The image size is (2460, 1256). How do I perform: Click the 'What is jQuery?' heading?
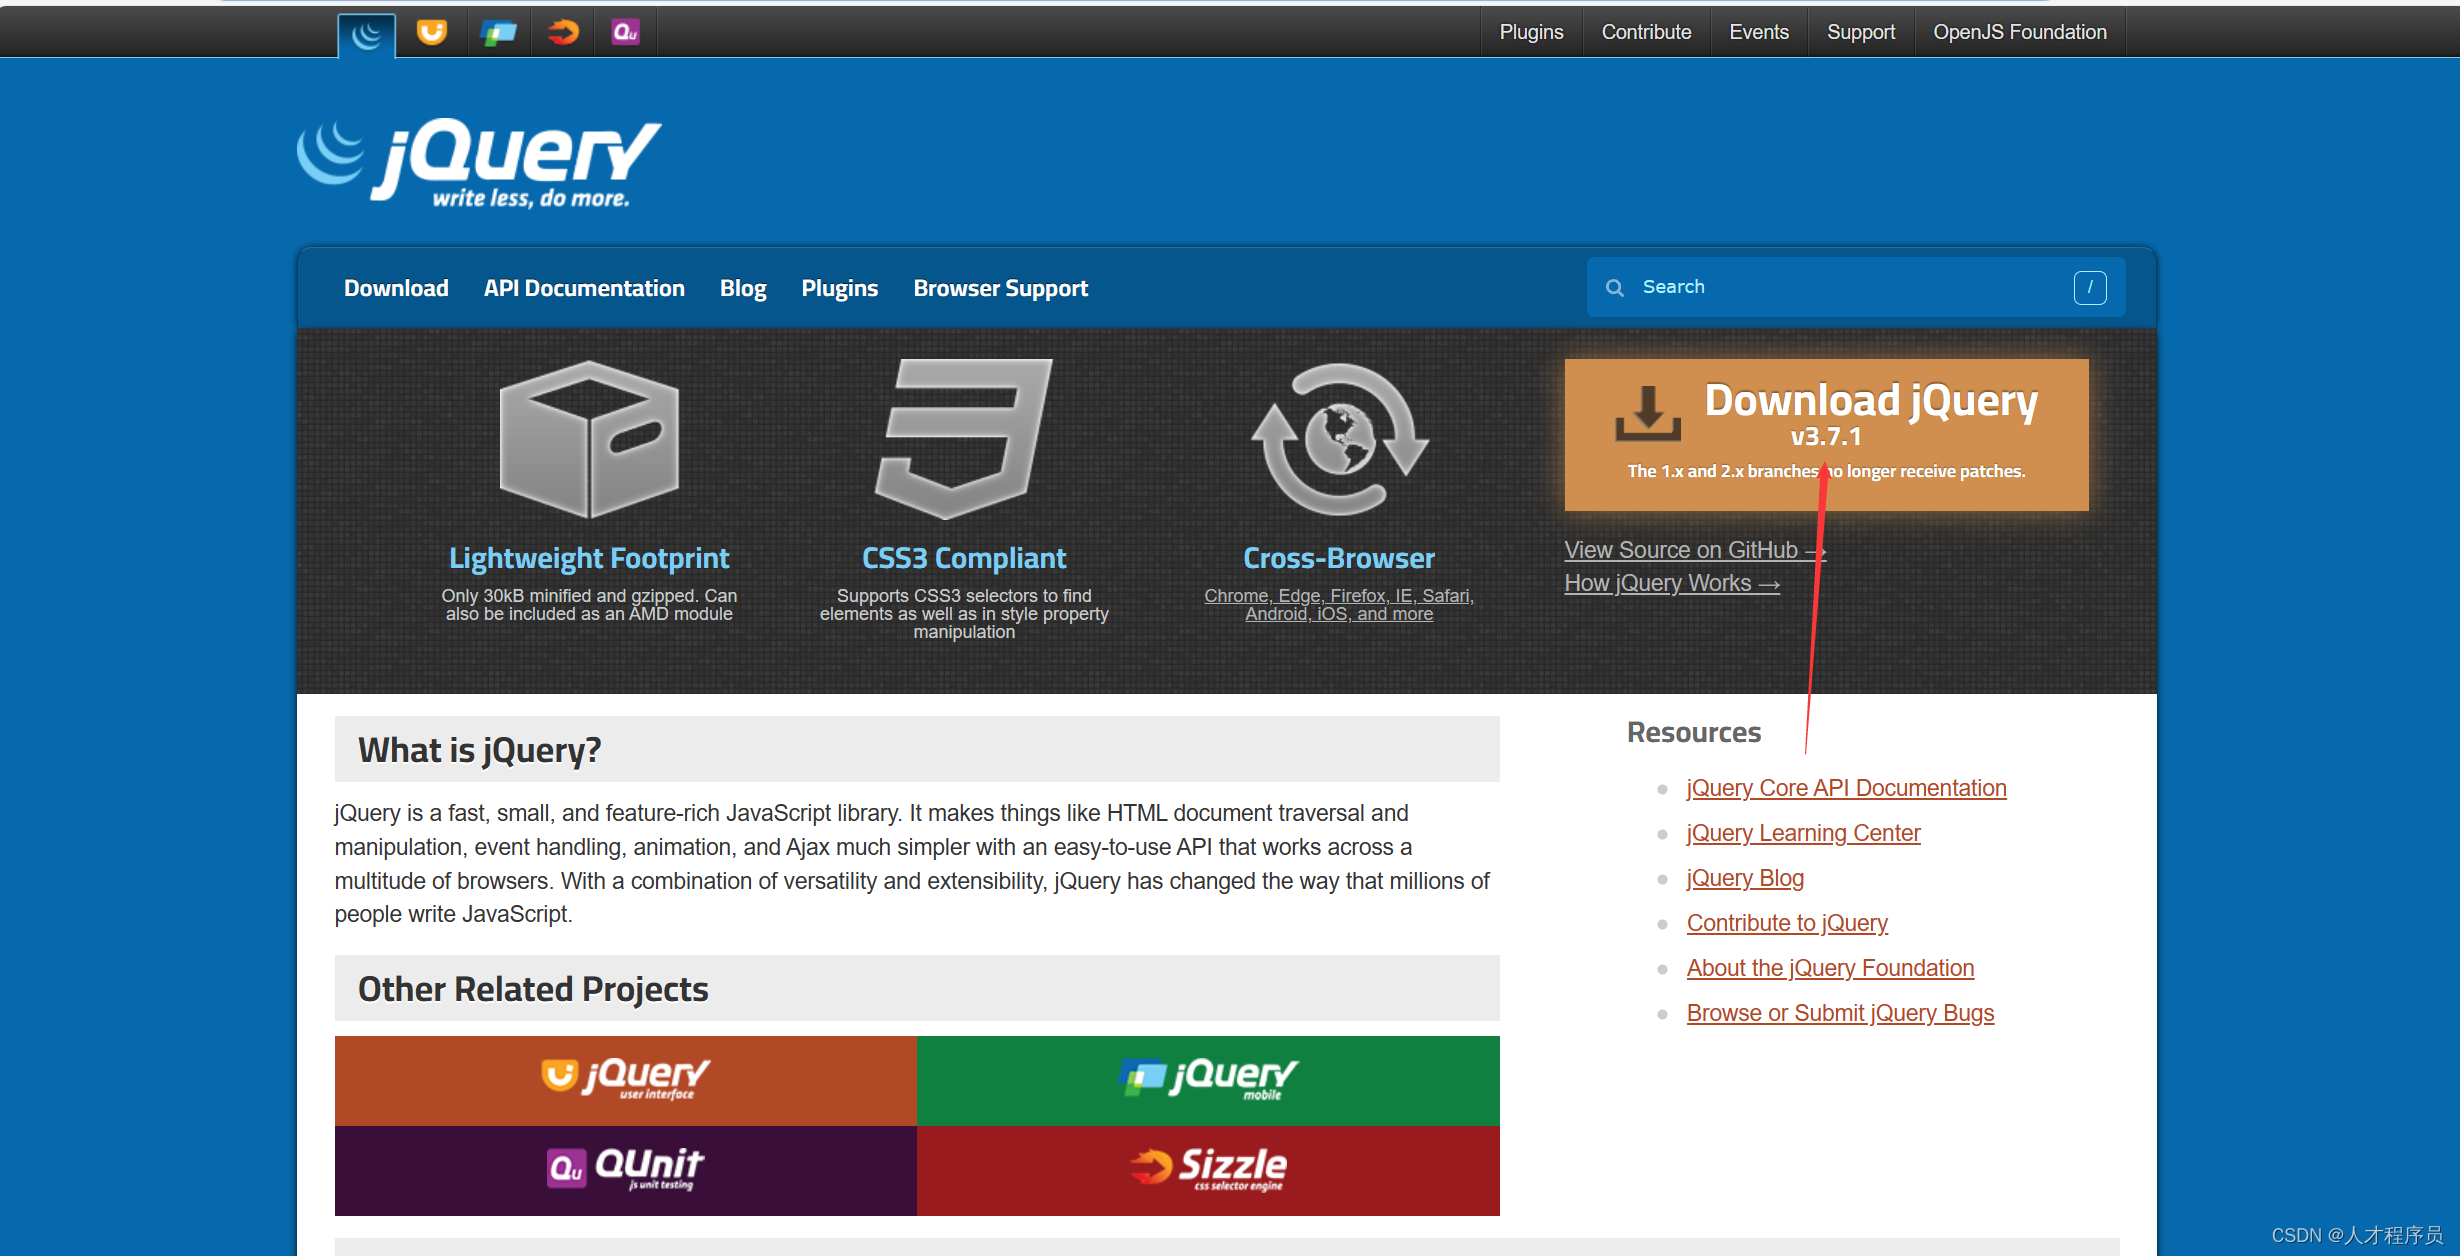click(480, 750)
